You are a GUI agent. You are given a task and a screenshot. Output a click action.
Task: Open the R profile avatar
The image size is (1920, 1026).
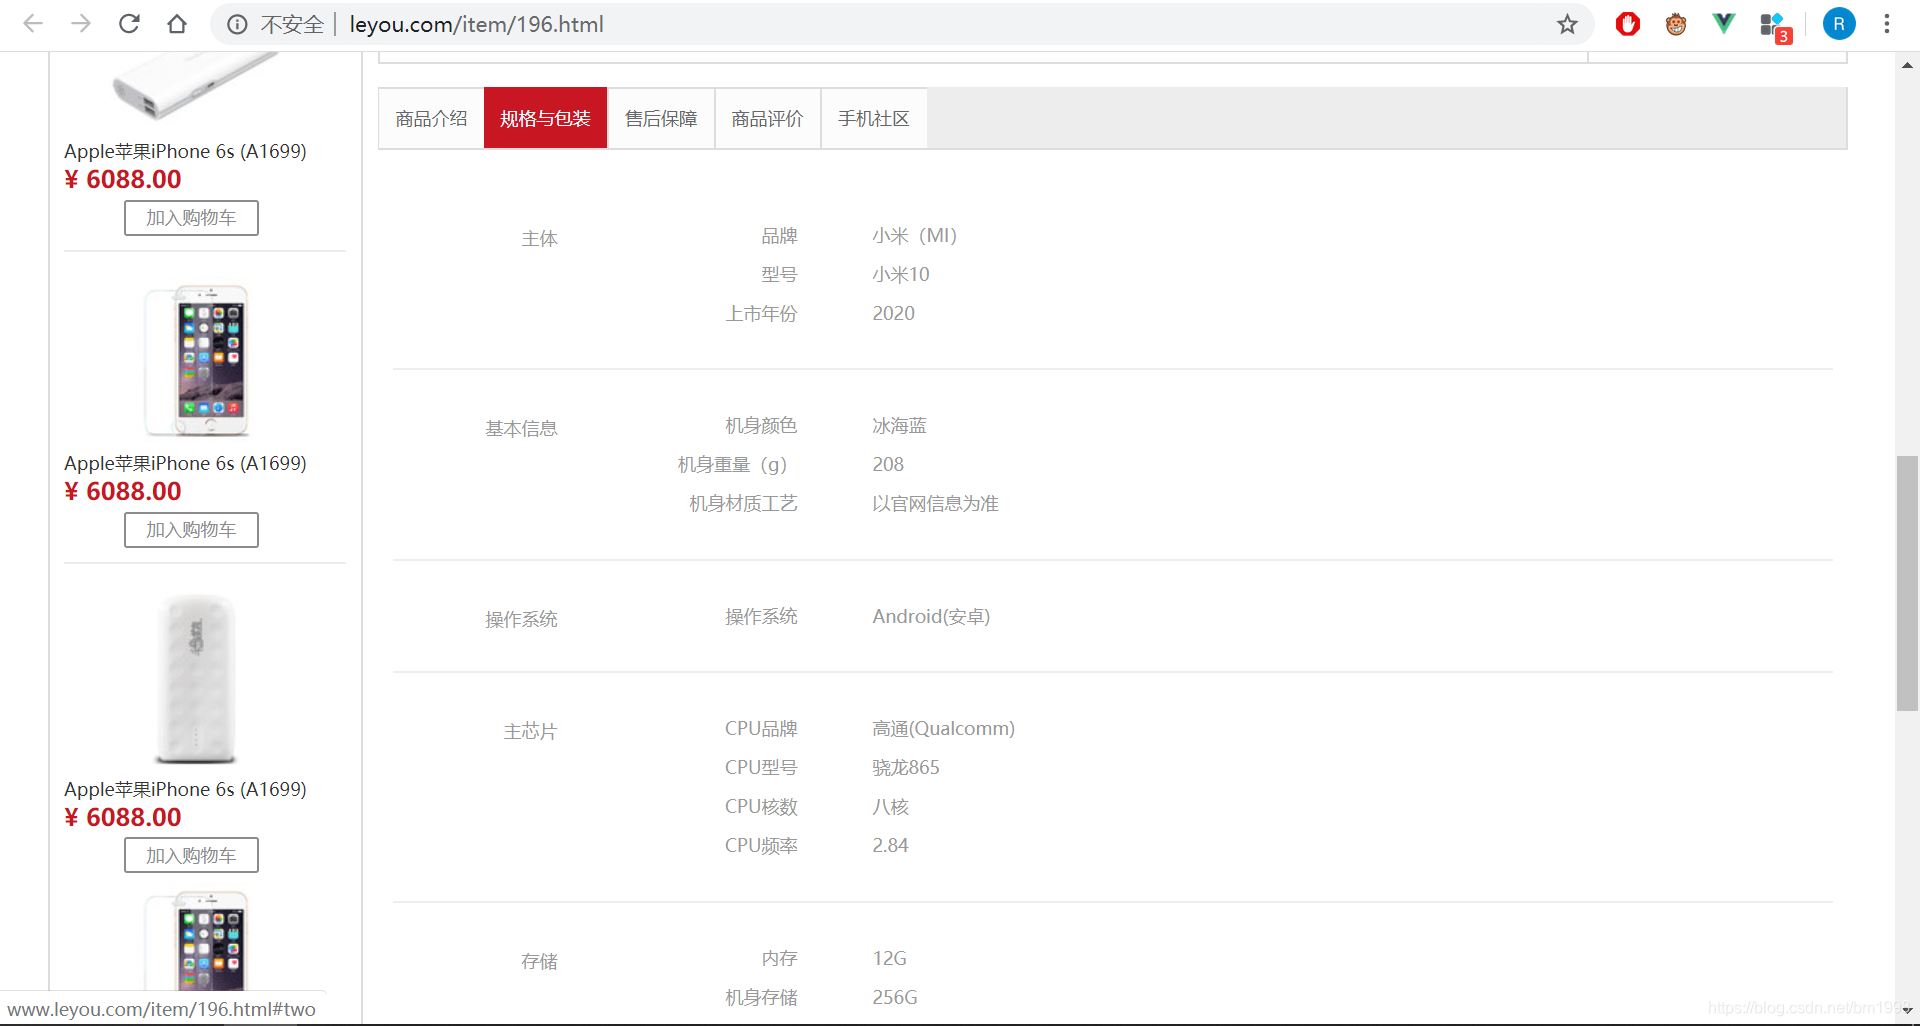(x=1839, y=24)
